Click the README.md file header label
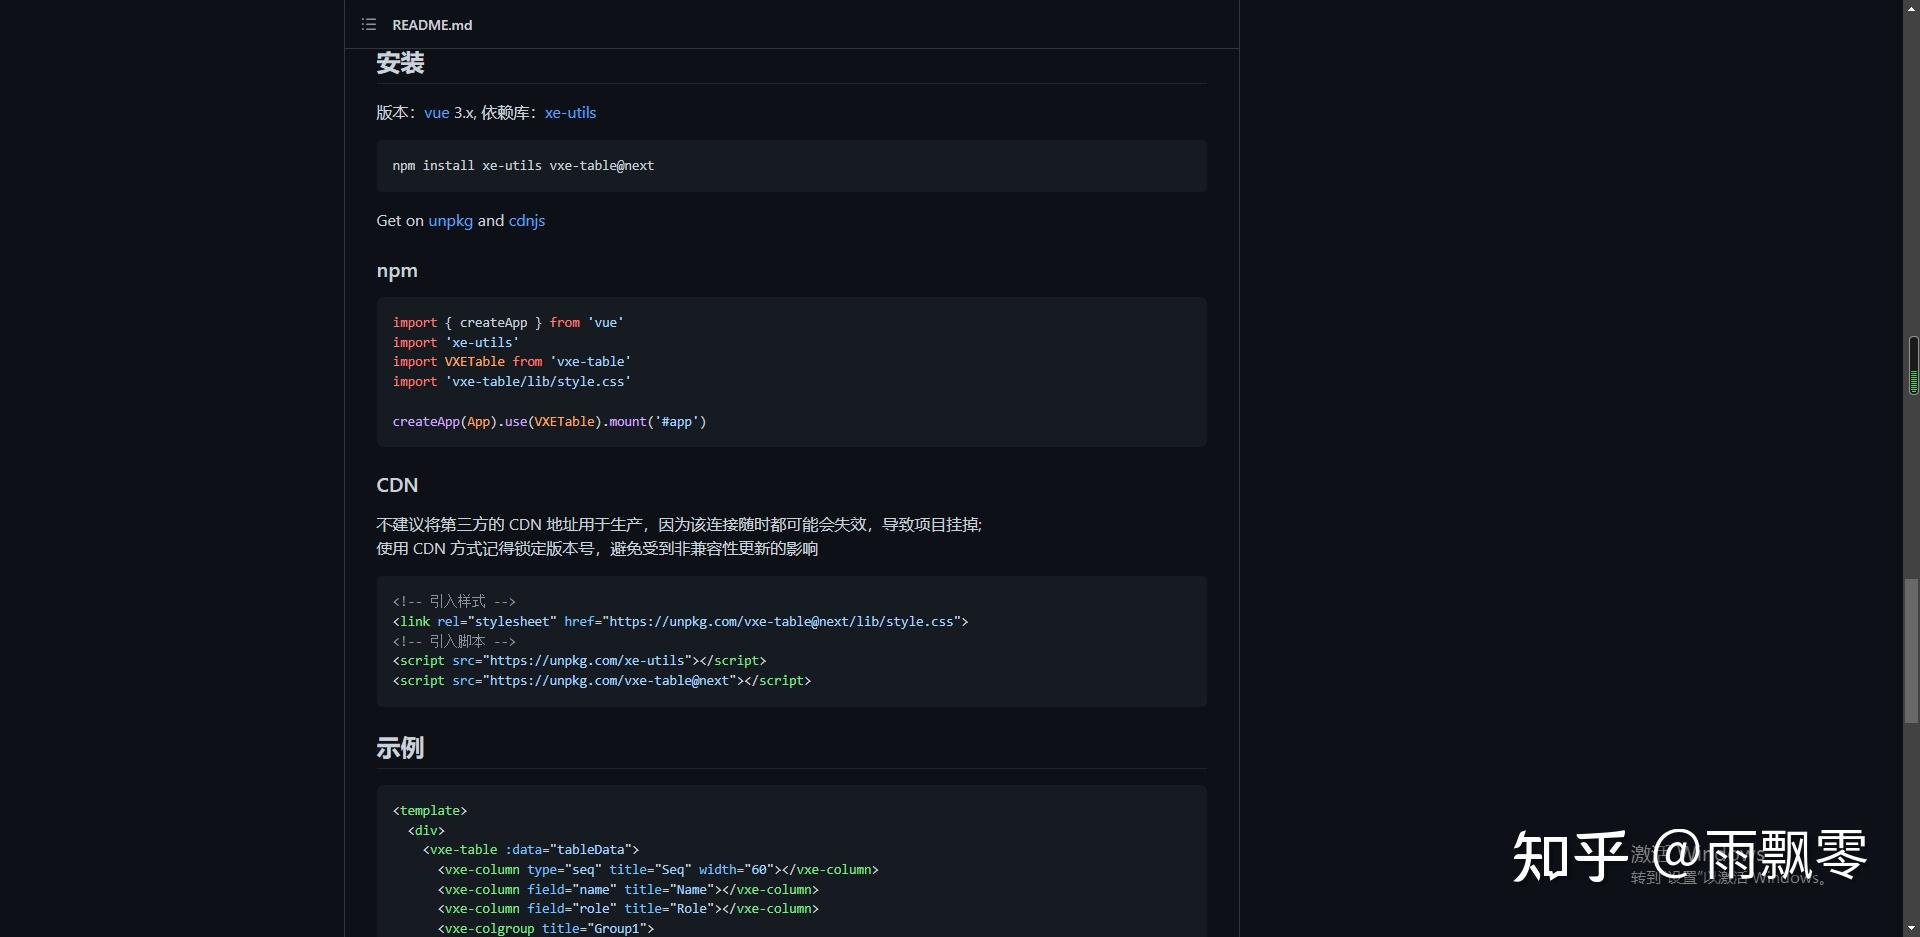The image size is (1920, 937). (432, 25)
